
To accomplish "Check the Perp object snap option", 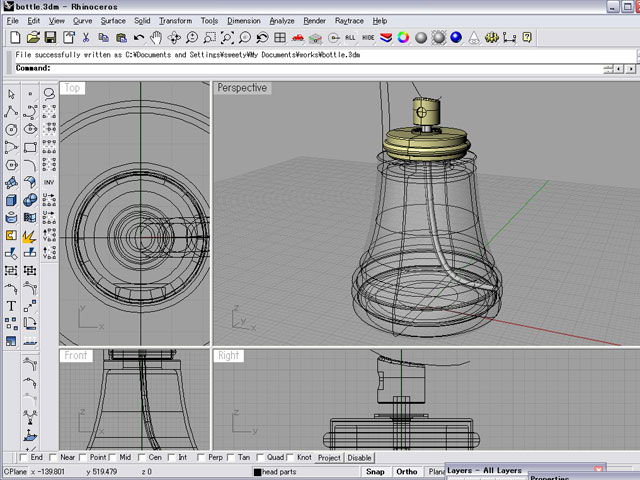I will [x=203, y=458].
